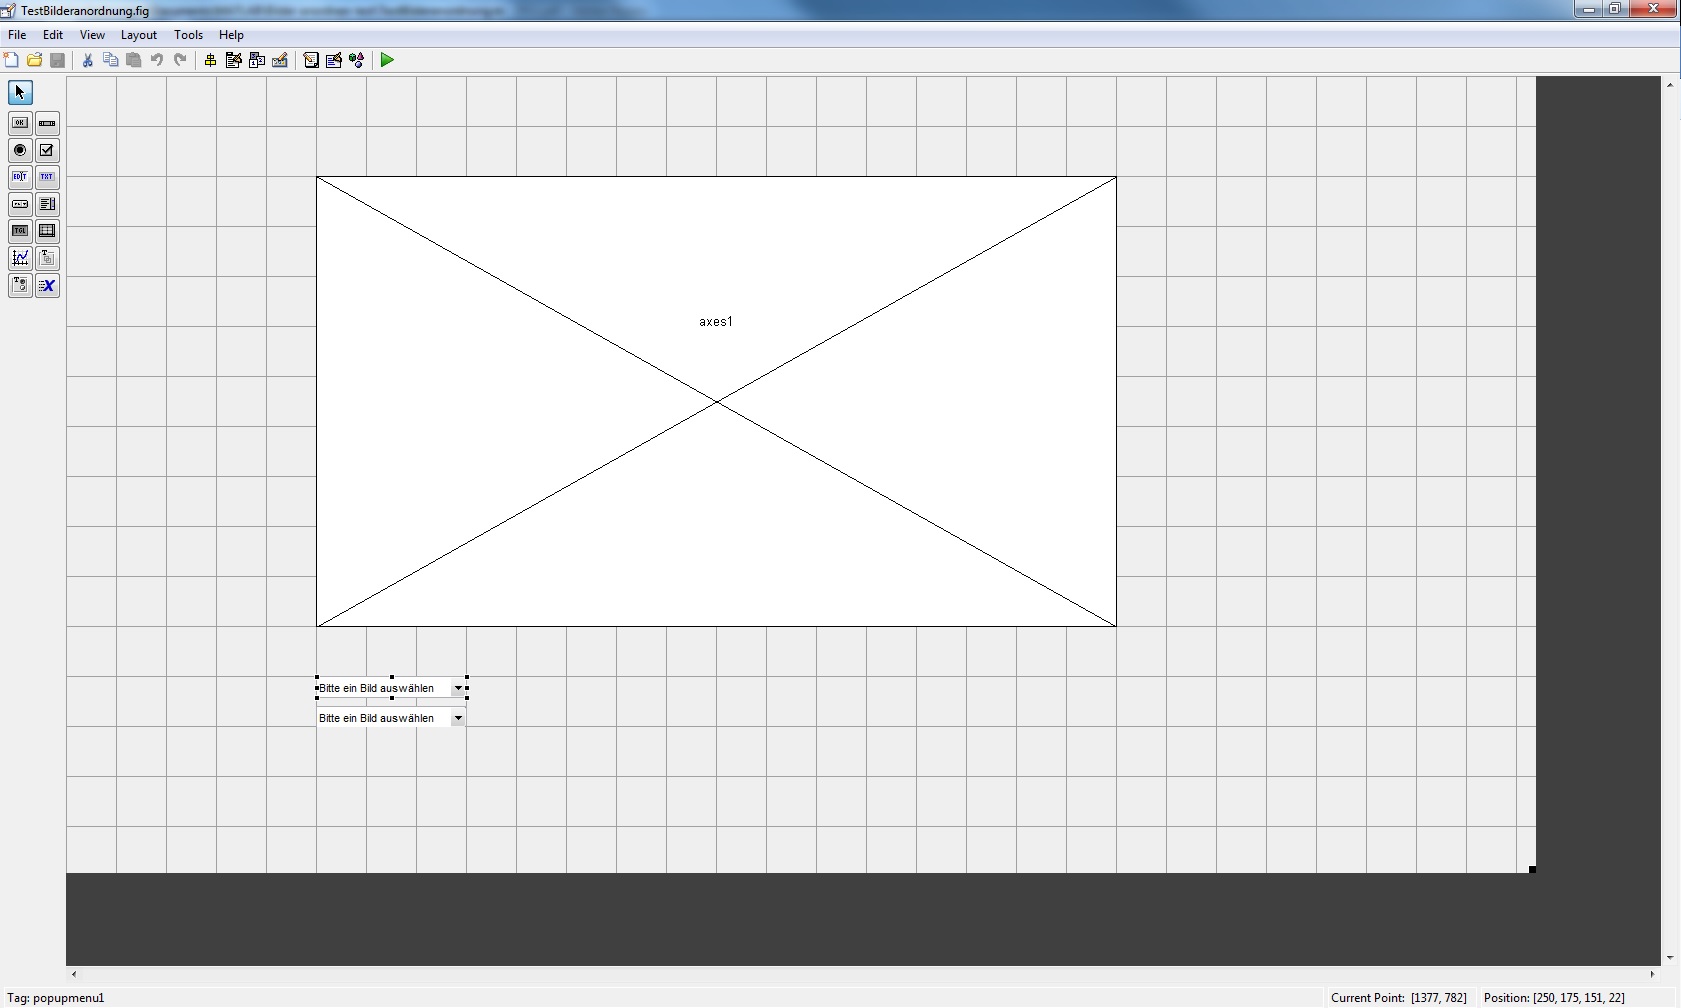Select the Toggle Button component tool

20,231
